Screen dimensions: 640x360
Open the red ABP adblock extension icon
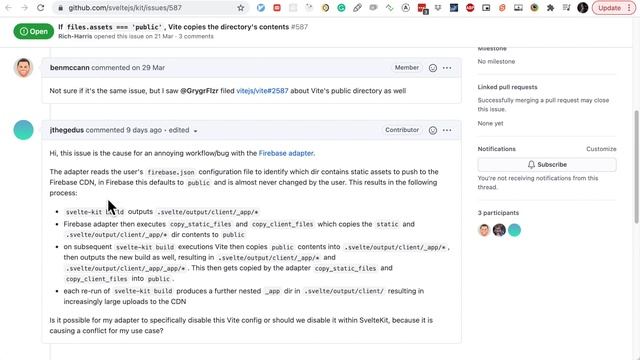pyautogui.click(x=470, y=8)
